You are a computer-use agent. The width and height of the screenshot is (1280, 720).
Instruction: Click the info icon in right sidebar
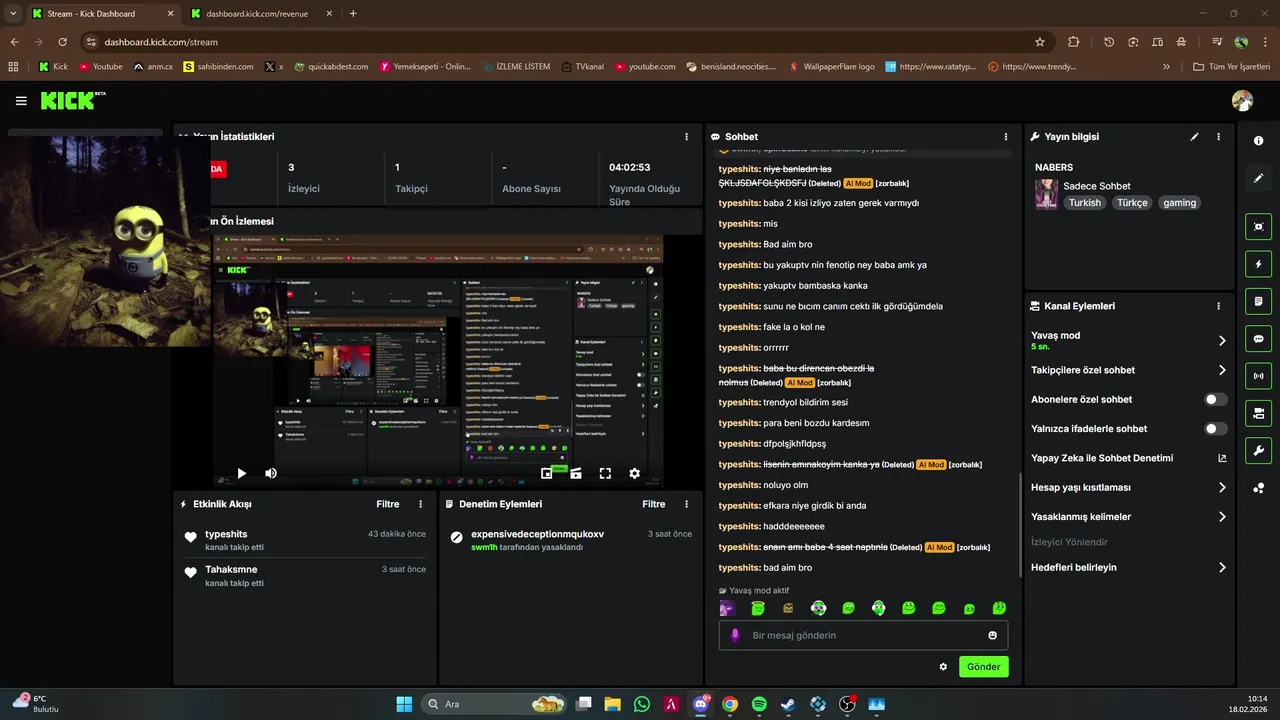(x=1258, y=141)
